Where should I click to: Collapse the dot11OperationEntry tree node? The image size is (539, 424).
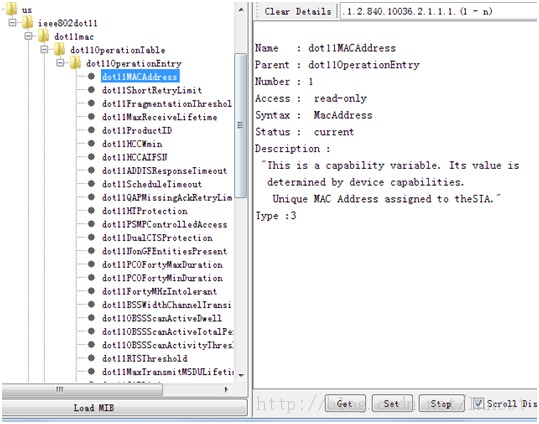point(60,63)
